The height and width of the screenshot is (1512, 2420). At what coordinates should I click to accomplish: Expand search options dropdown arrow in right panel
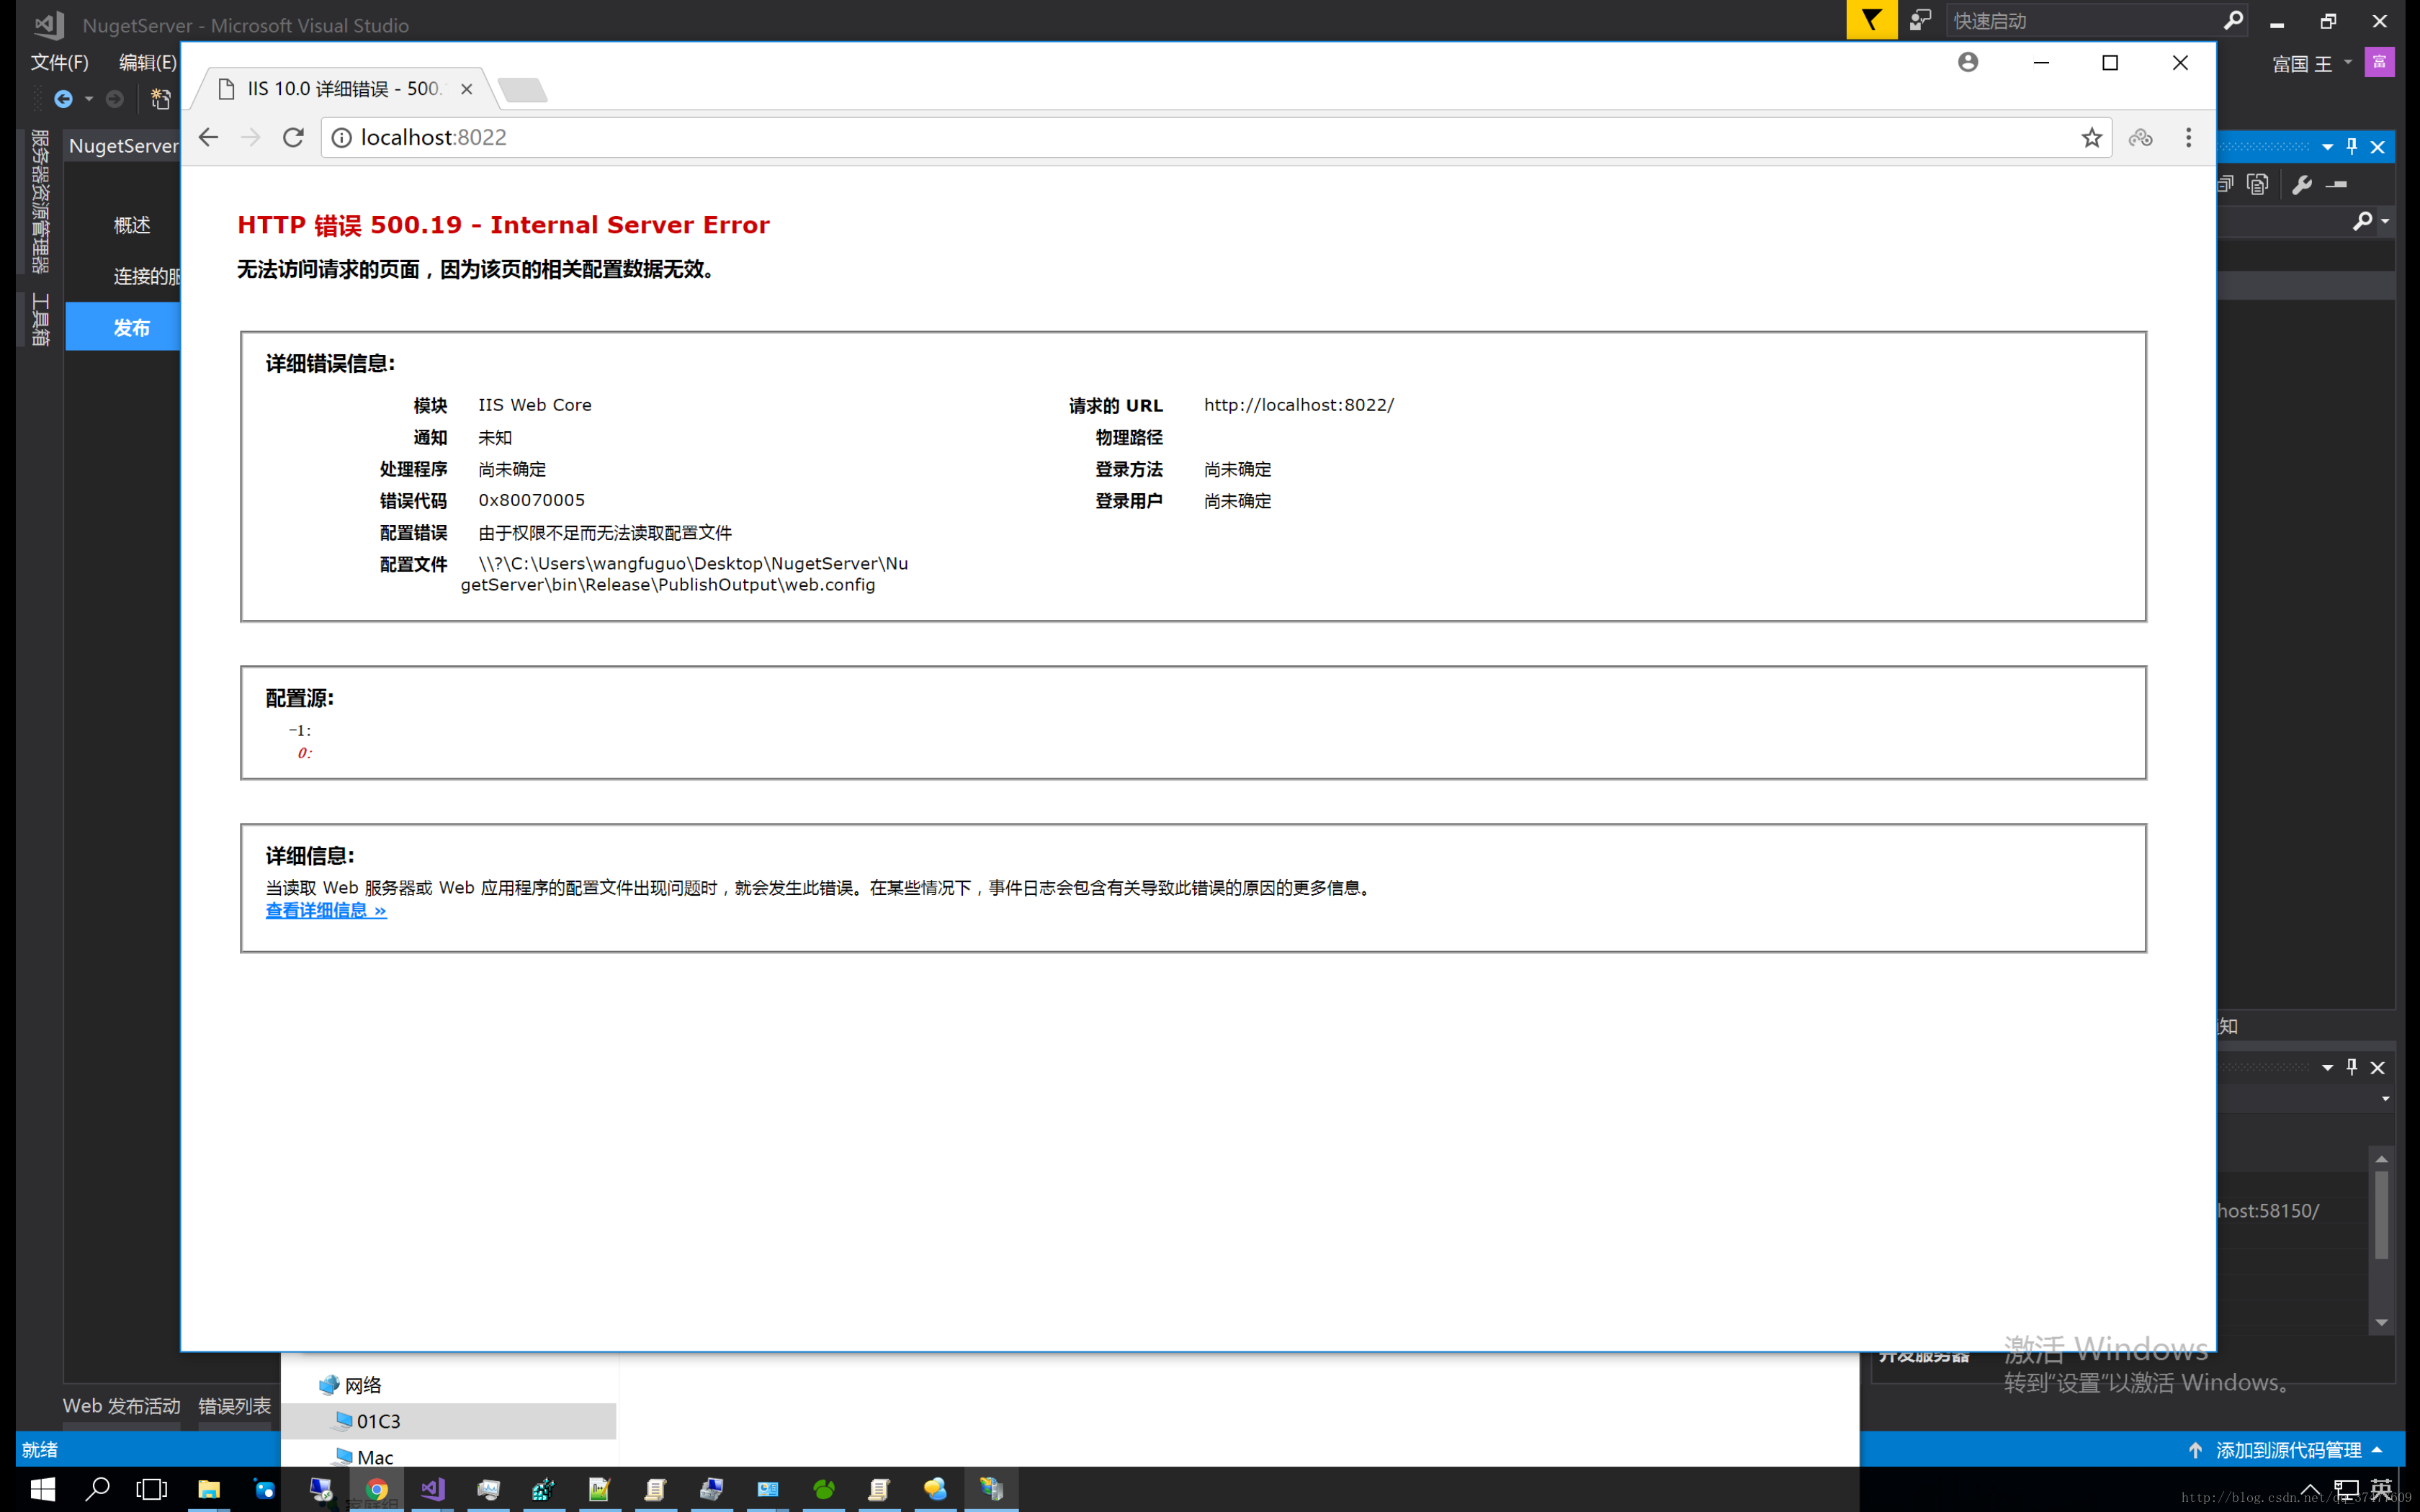coord(2385,221)
